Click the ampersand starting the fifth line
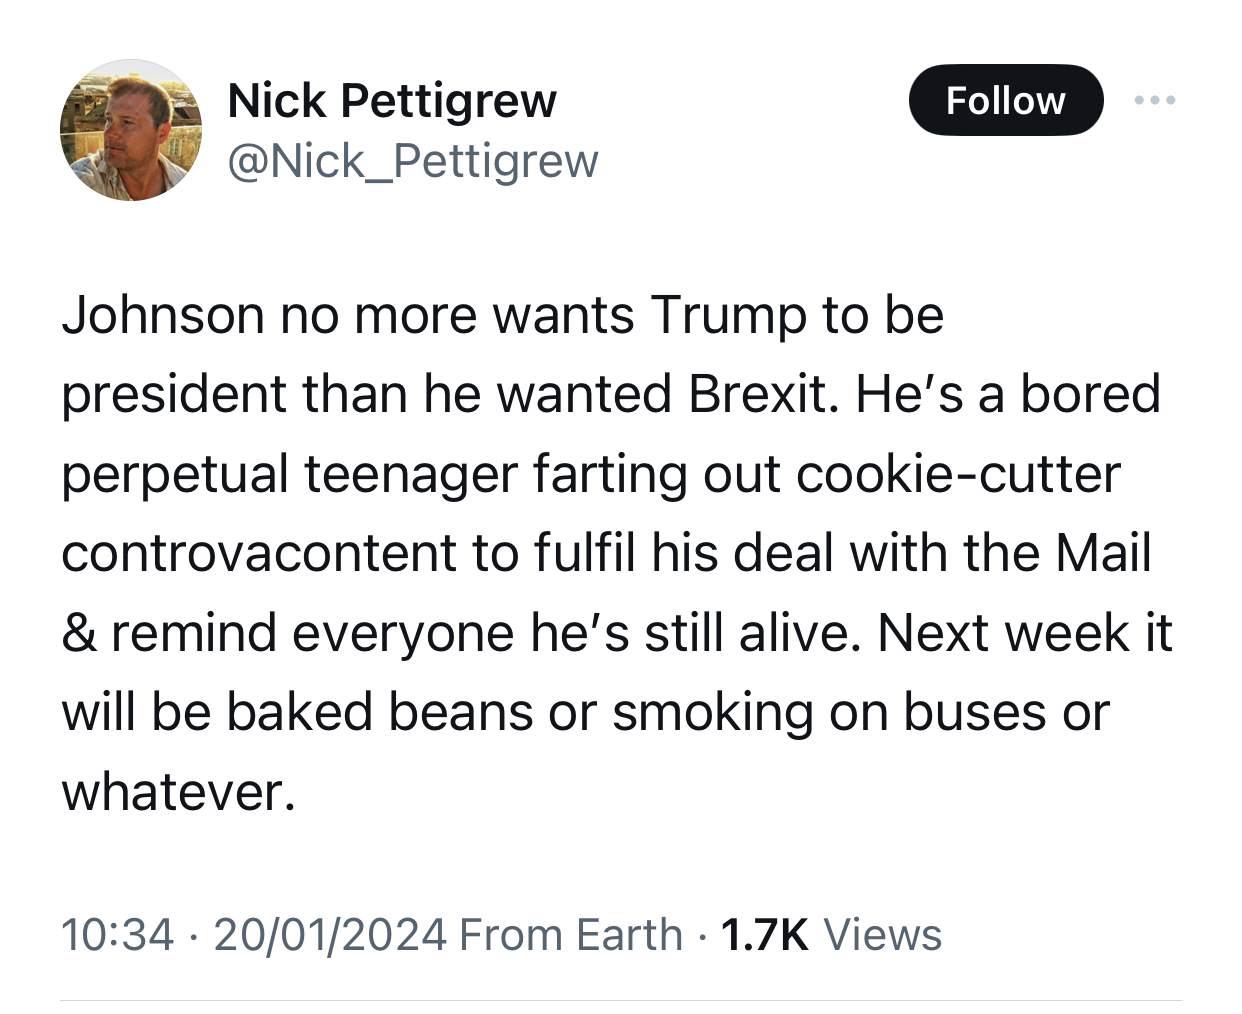The width and height of the screenshot is (1242, 1014). pyautogui.click(x=76, y=633)
